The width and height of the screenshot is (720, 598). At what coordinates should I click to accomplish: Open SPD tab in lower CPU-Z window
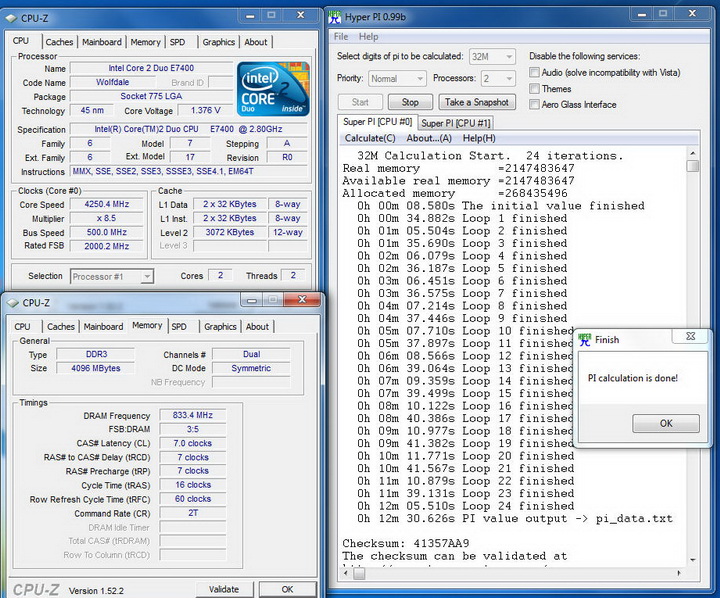(x=179, y=327)
